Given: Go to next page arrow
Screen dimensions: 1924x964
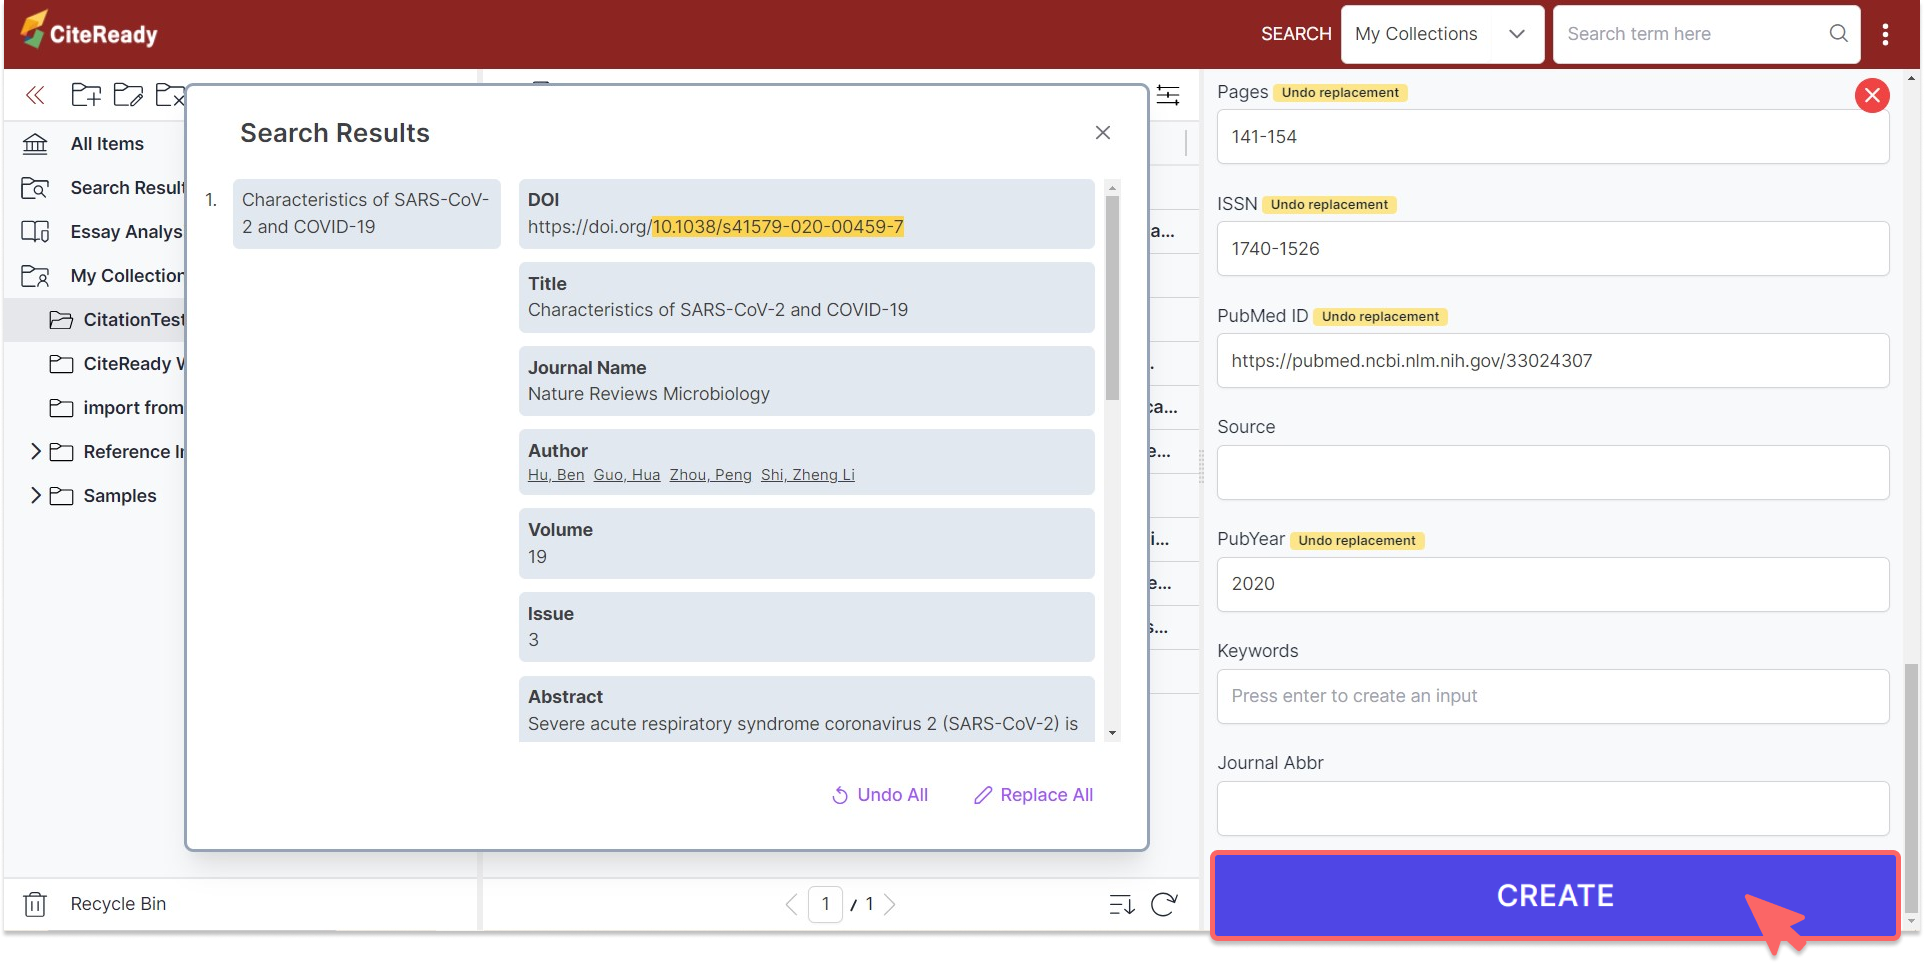Looking at the screenshot, I should 890,904.
